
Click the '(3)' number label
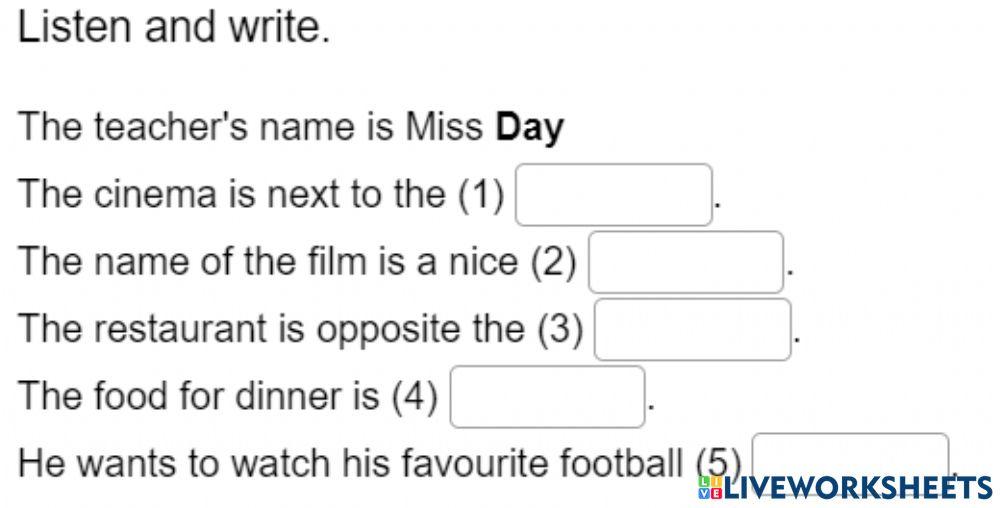coord(560,329)
